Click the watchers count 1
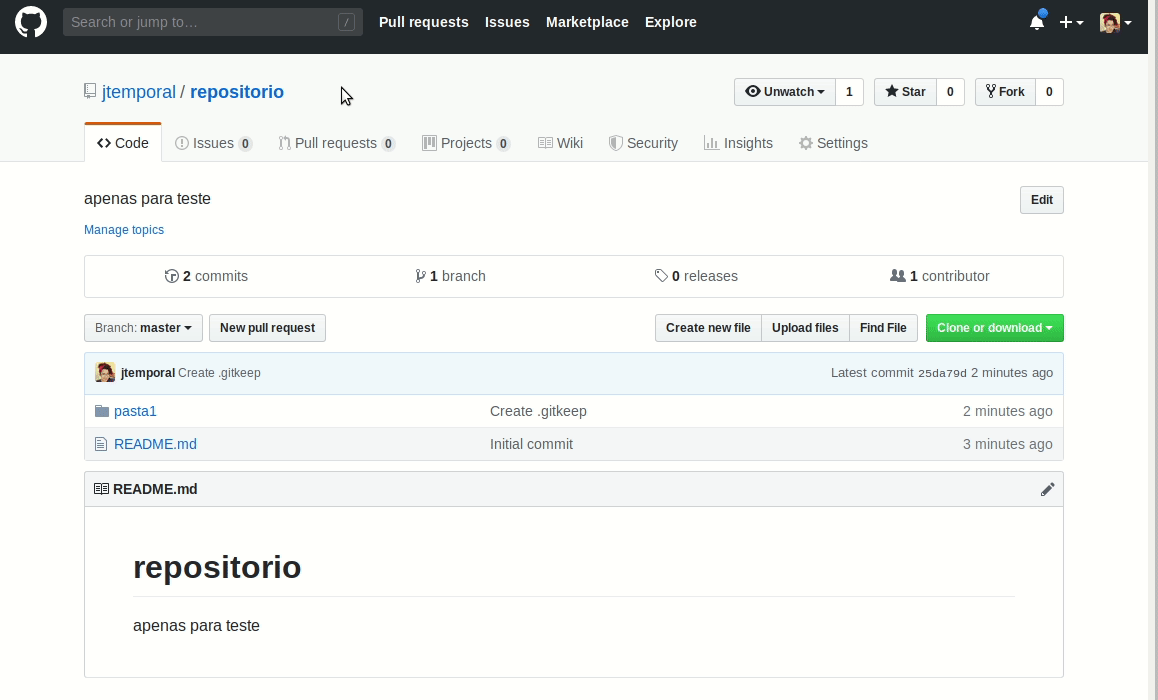1158x700 pixels. (849, 92)
